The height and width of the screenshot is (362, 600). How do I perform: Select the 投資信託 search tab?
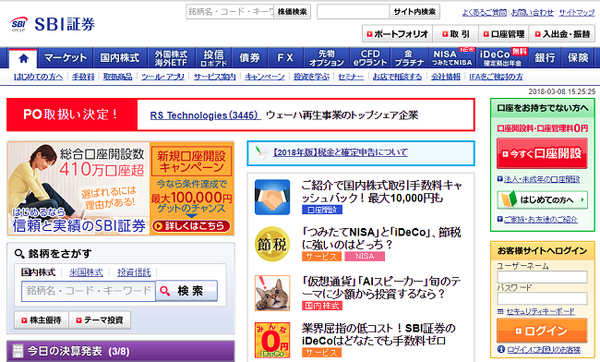(134, 272)
